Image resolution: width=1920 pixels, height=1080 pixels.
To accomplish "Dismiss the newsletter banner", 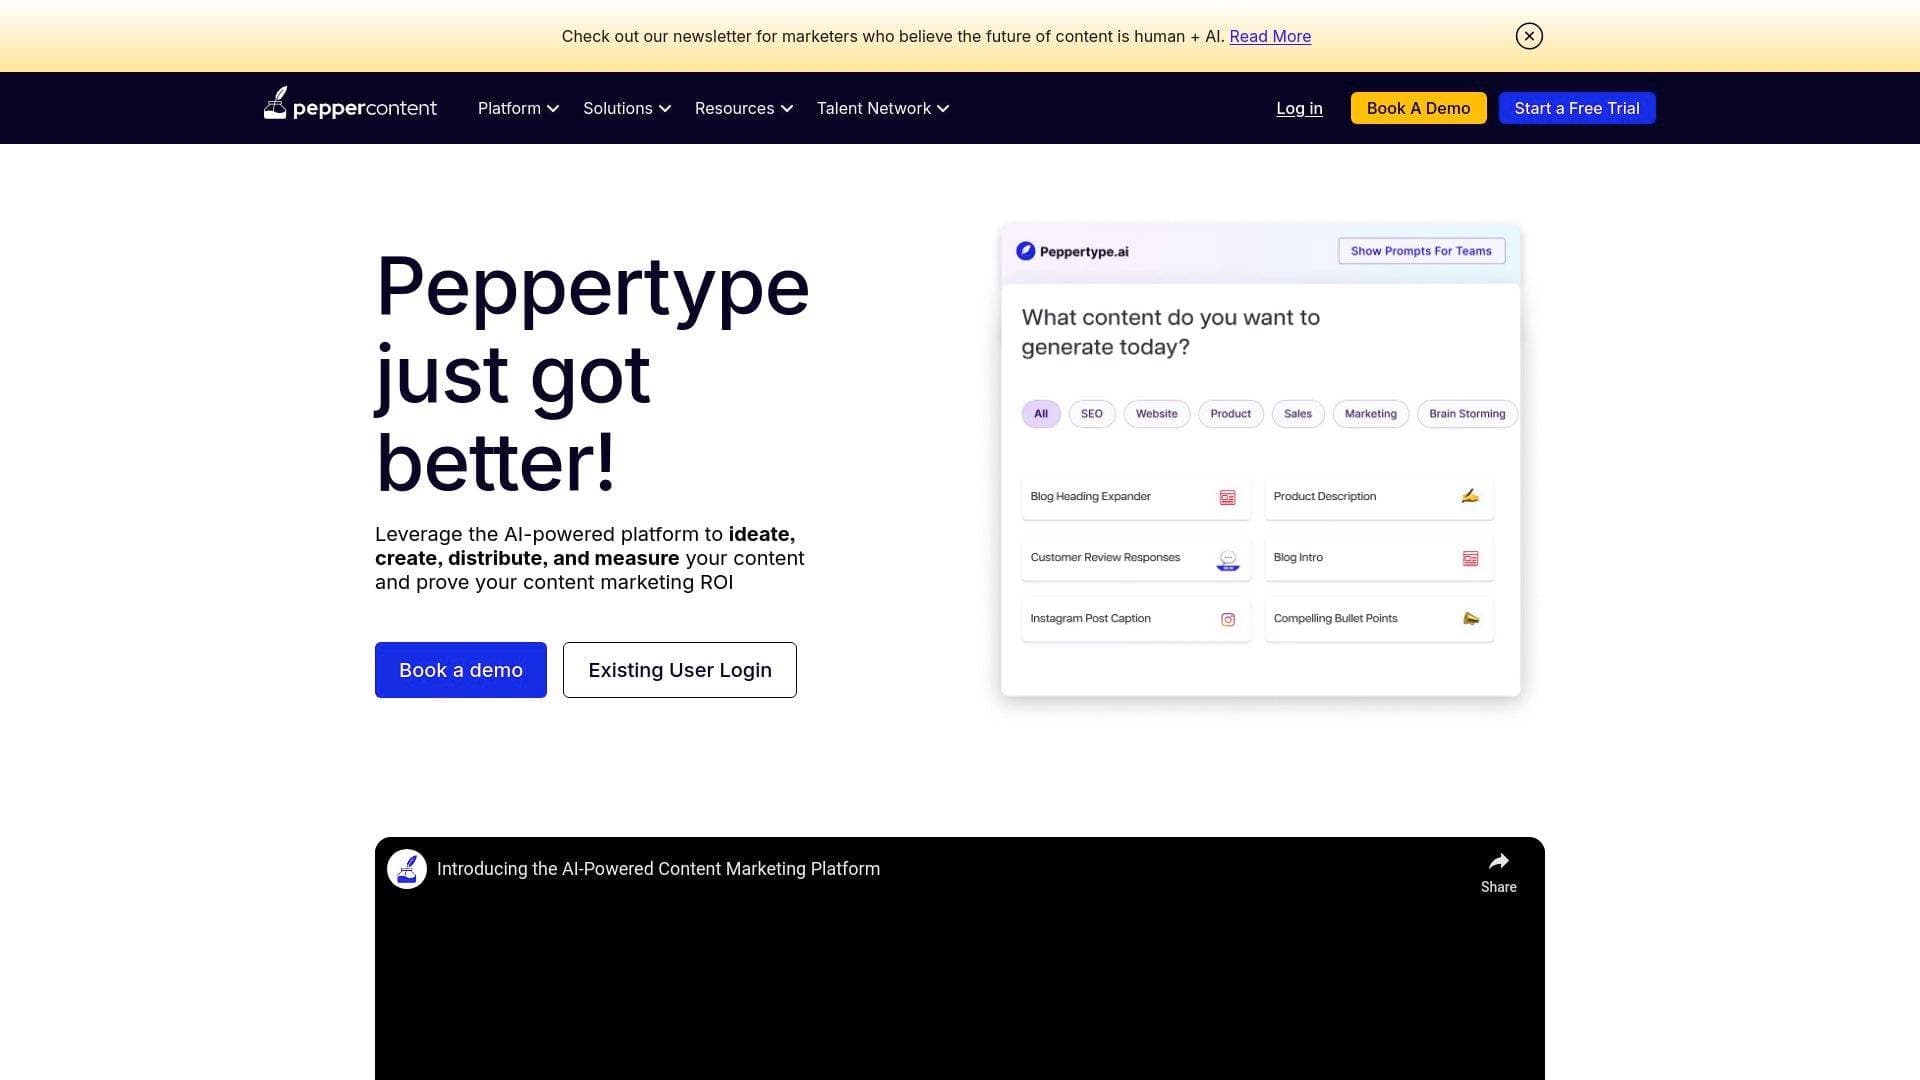I will [1528, 36].
